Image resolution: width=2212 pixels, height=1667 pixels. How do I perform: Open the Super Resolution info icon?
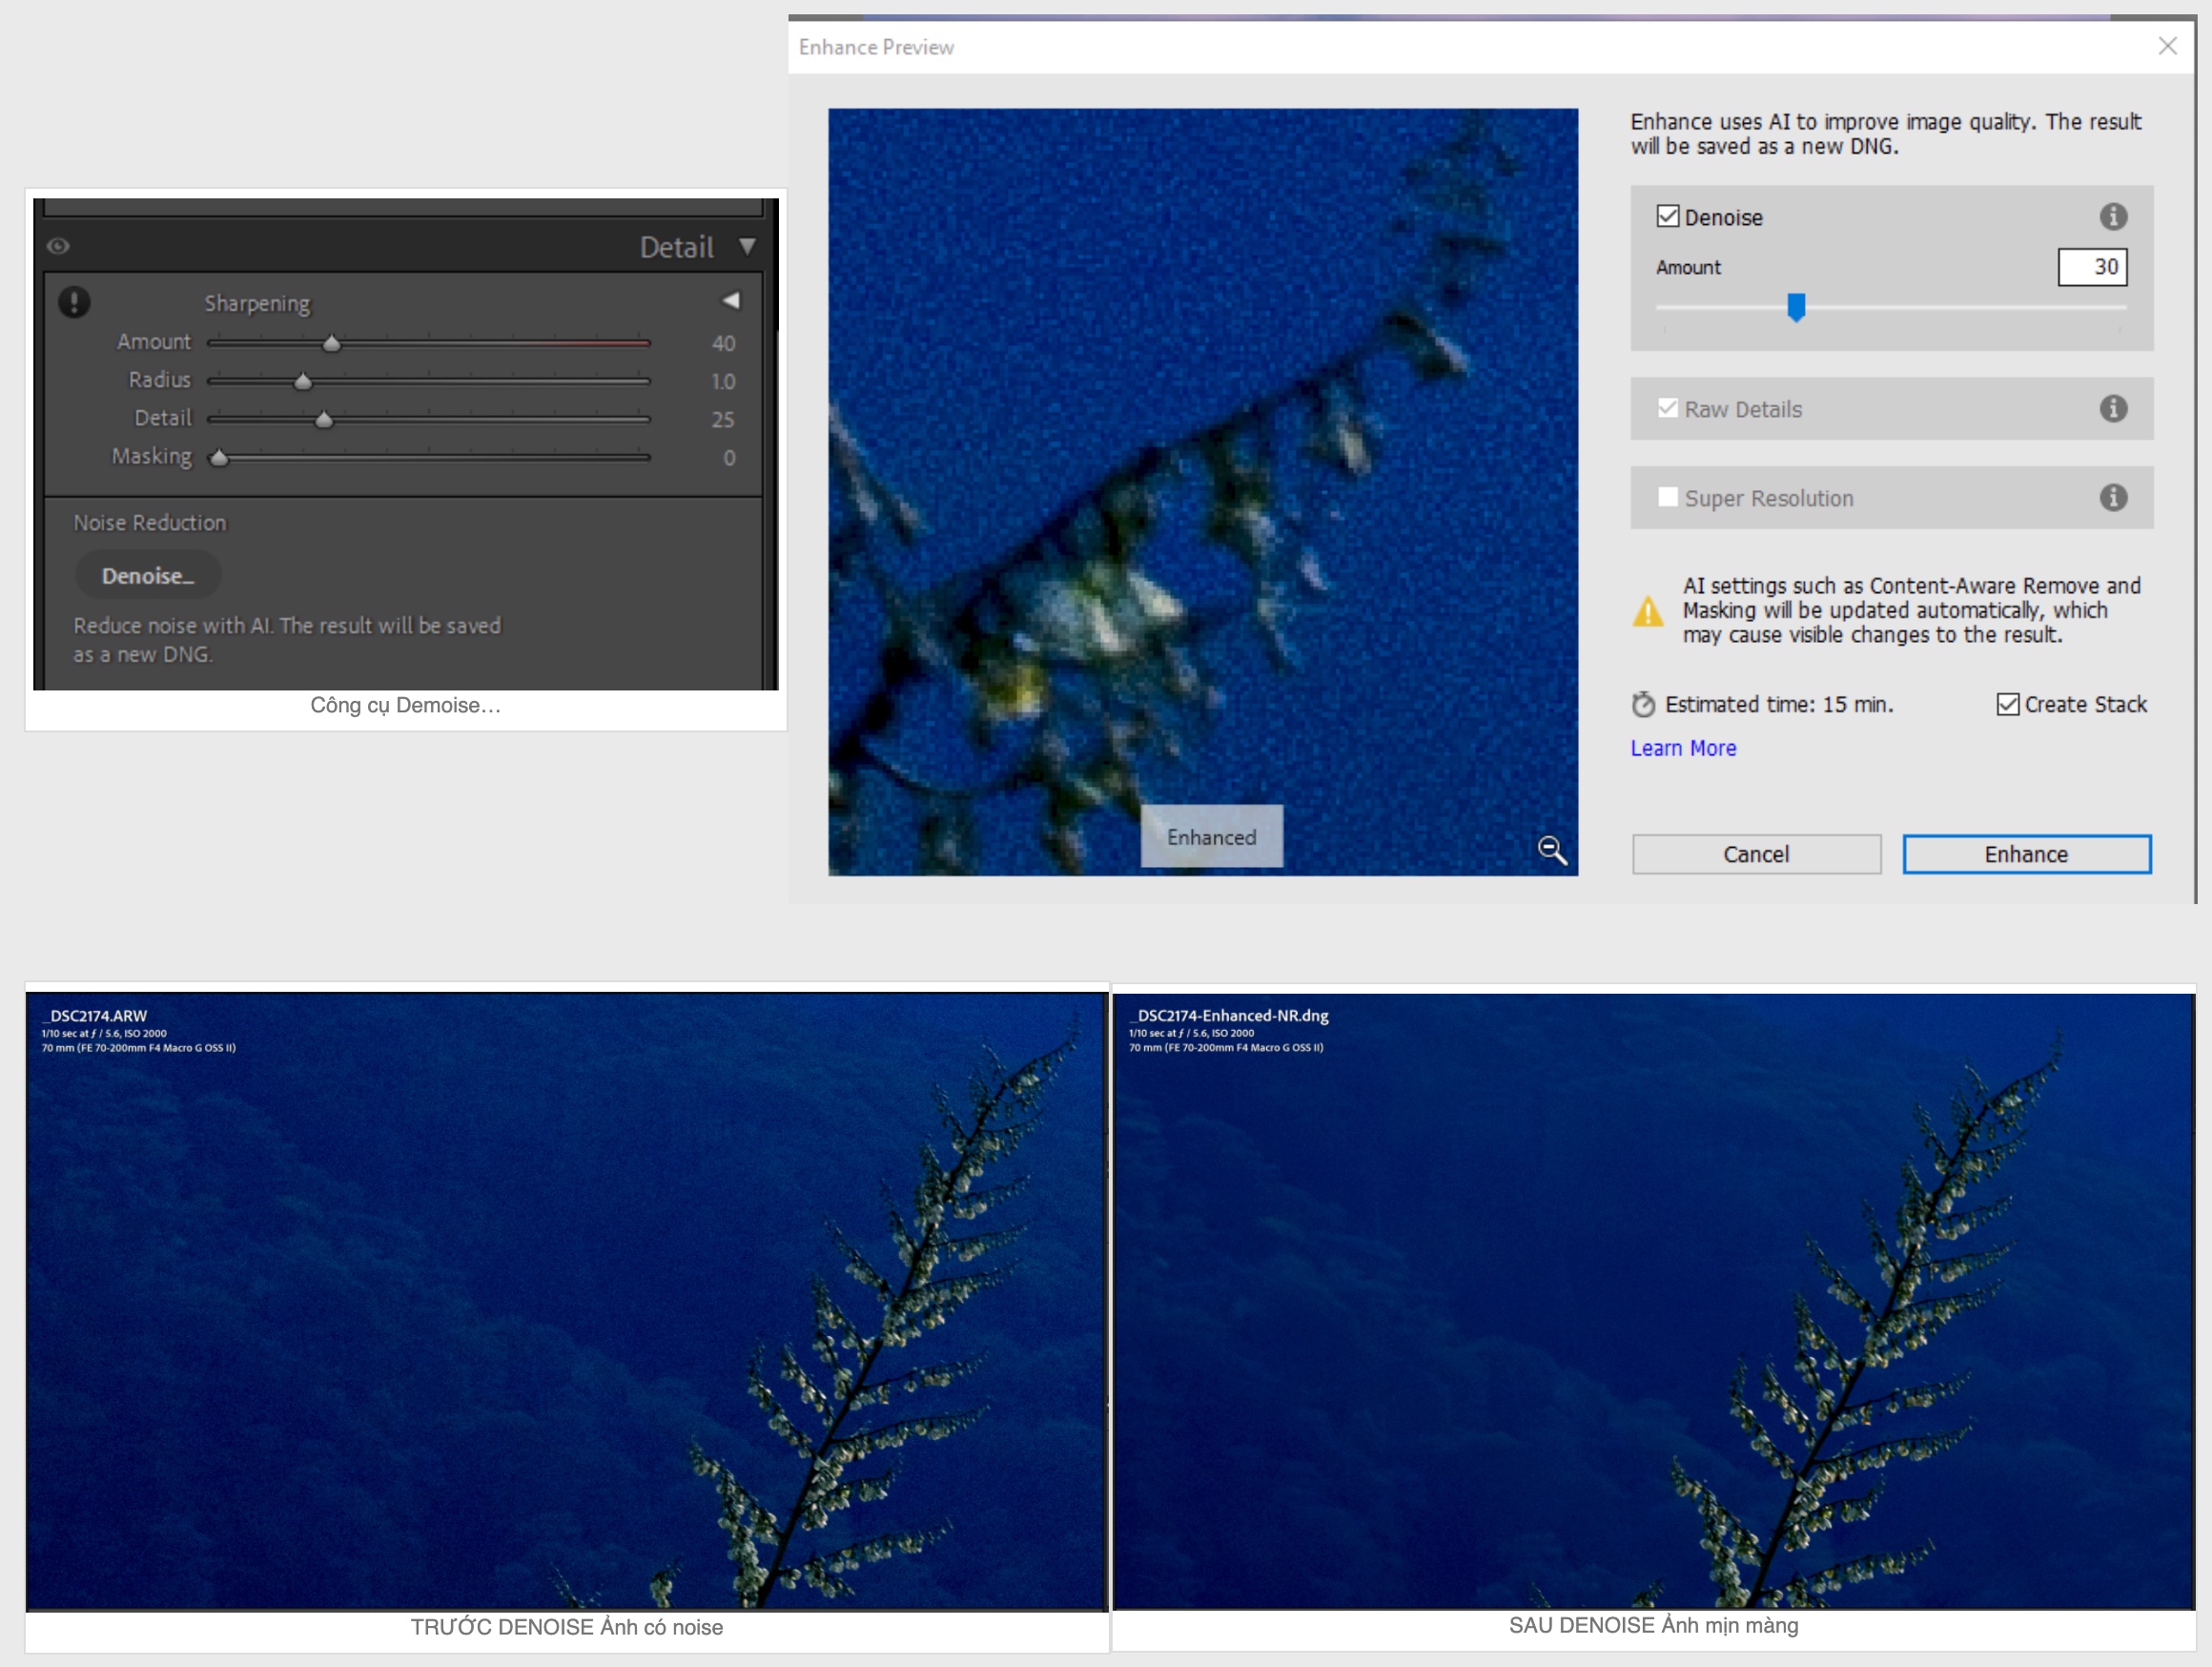(x=2112, y=497)
